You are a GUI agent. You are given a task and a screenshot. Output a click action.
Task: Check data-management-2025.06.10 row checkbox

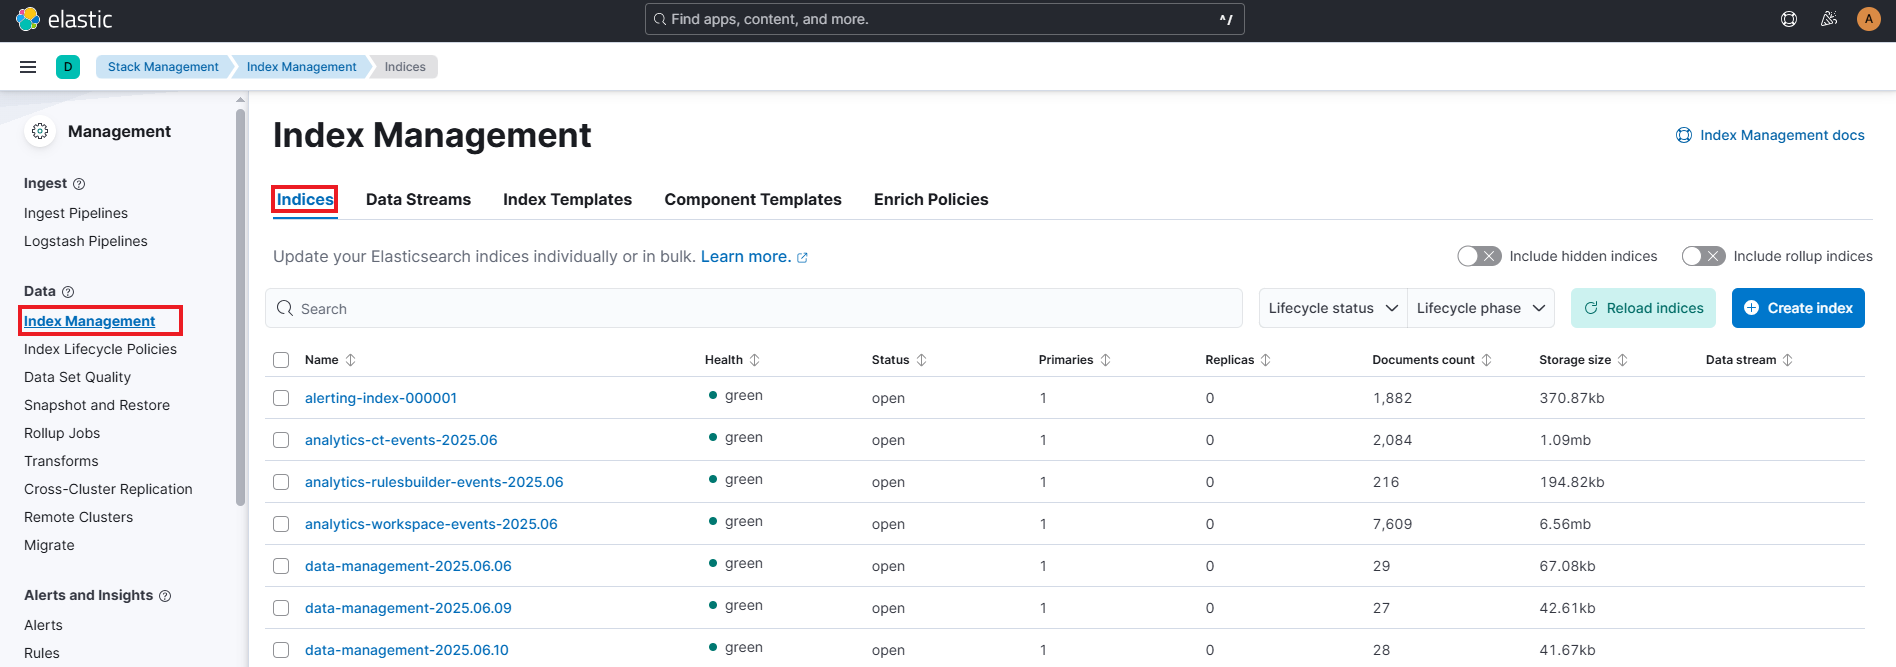point(281,650)
